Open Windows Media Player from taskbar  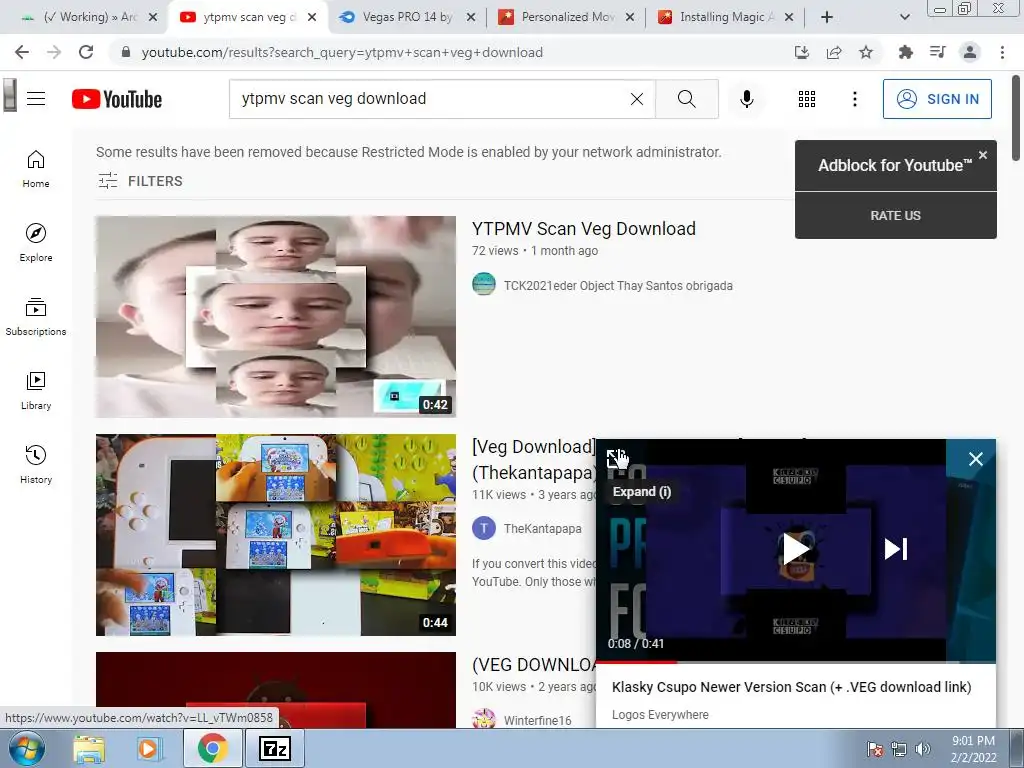tap(149, 748)
